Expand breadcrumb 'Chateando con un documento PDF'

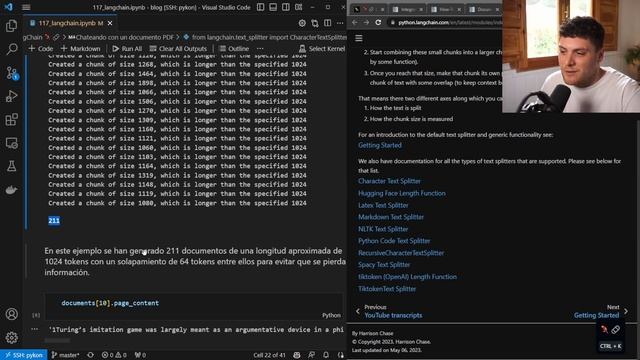(121, 37)
